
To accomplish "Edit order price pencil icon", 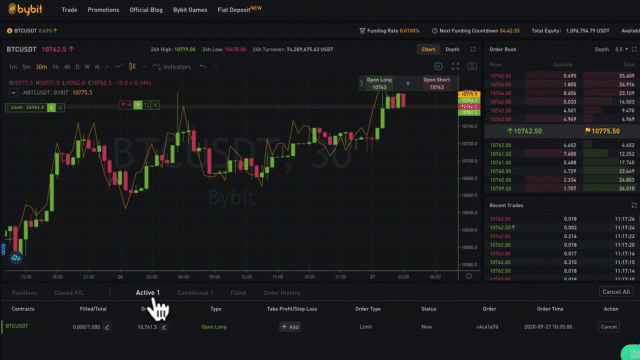I will pos(164,327).
